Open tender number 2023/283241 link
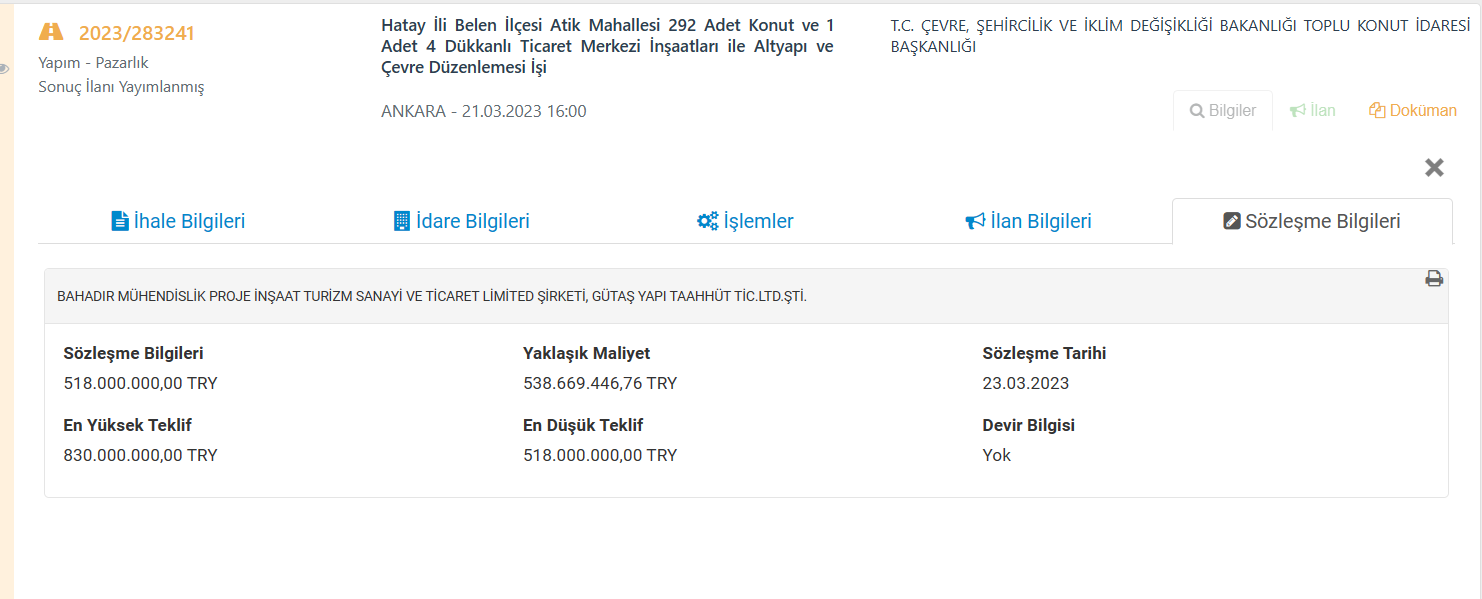The image size is (1482, 599). pyautogui.click(x=136, y=34)
